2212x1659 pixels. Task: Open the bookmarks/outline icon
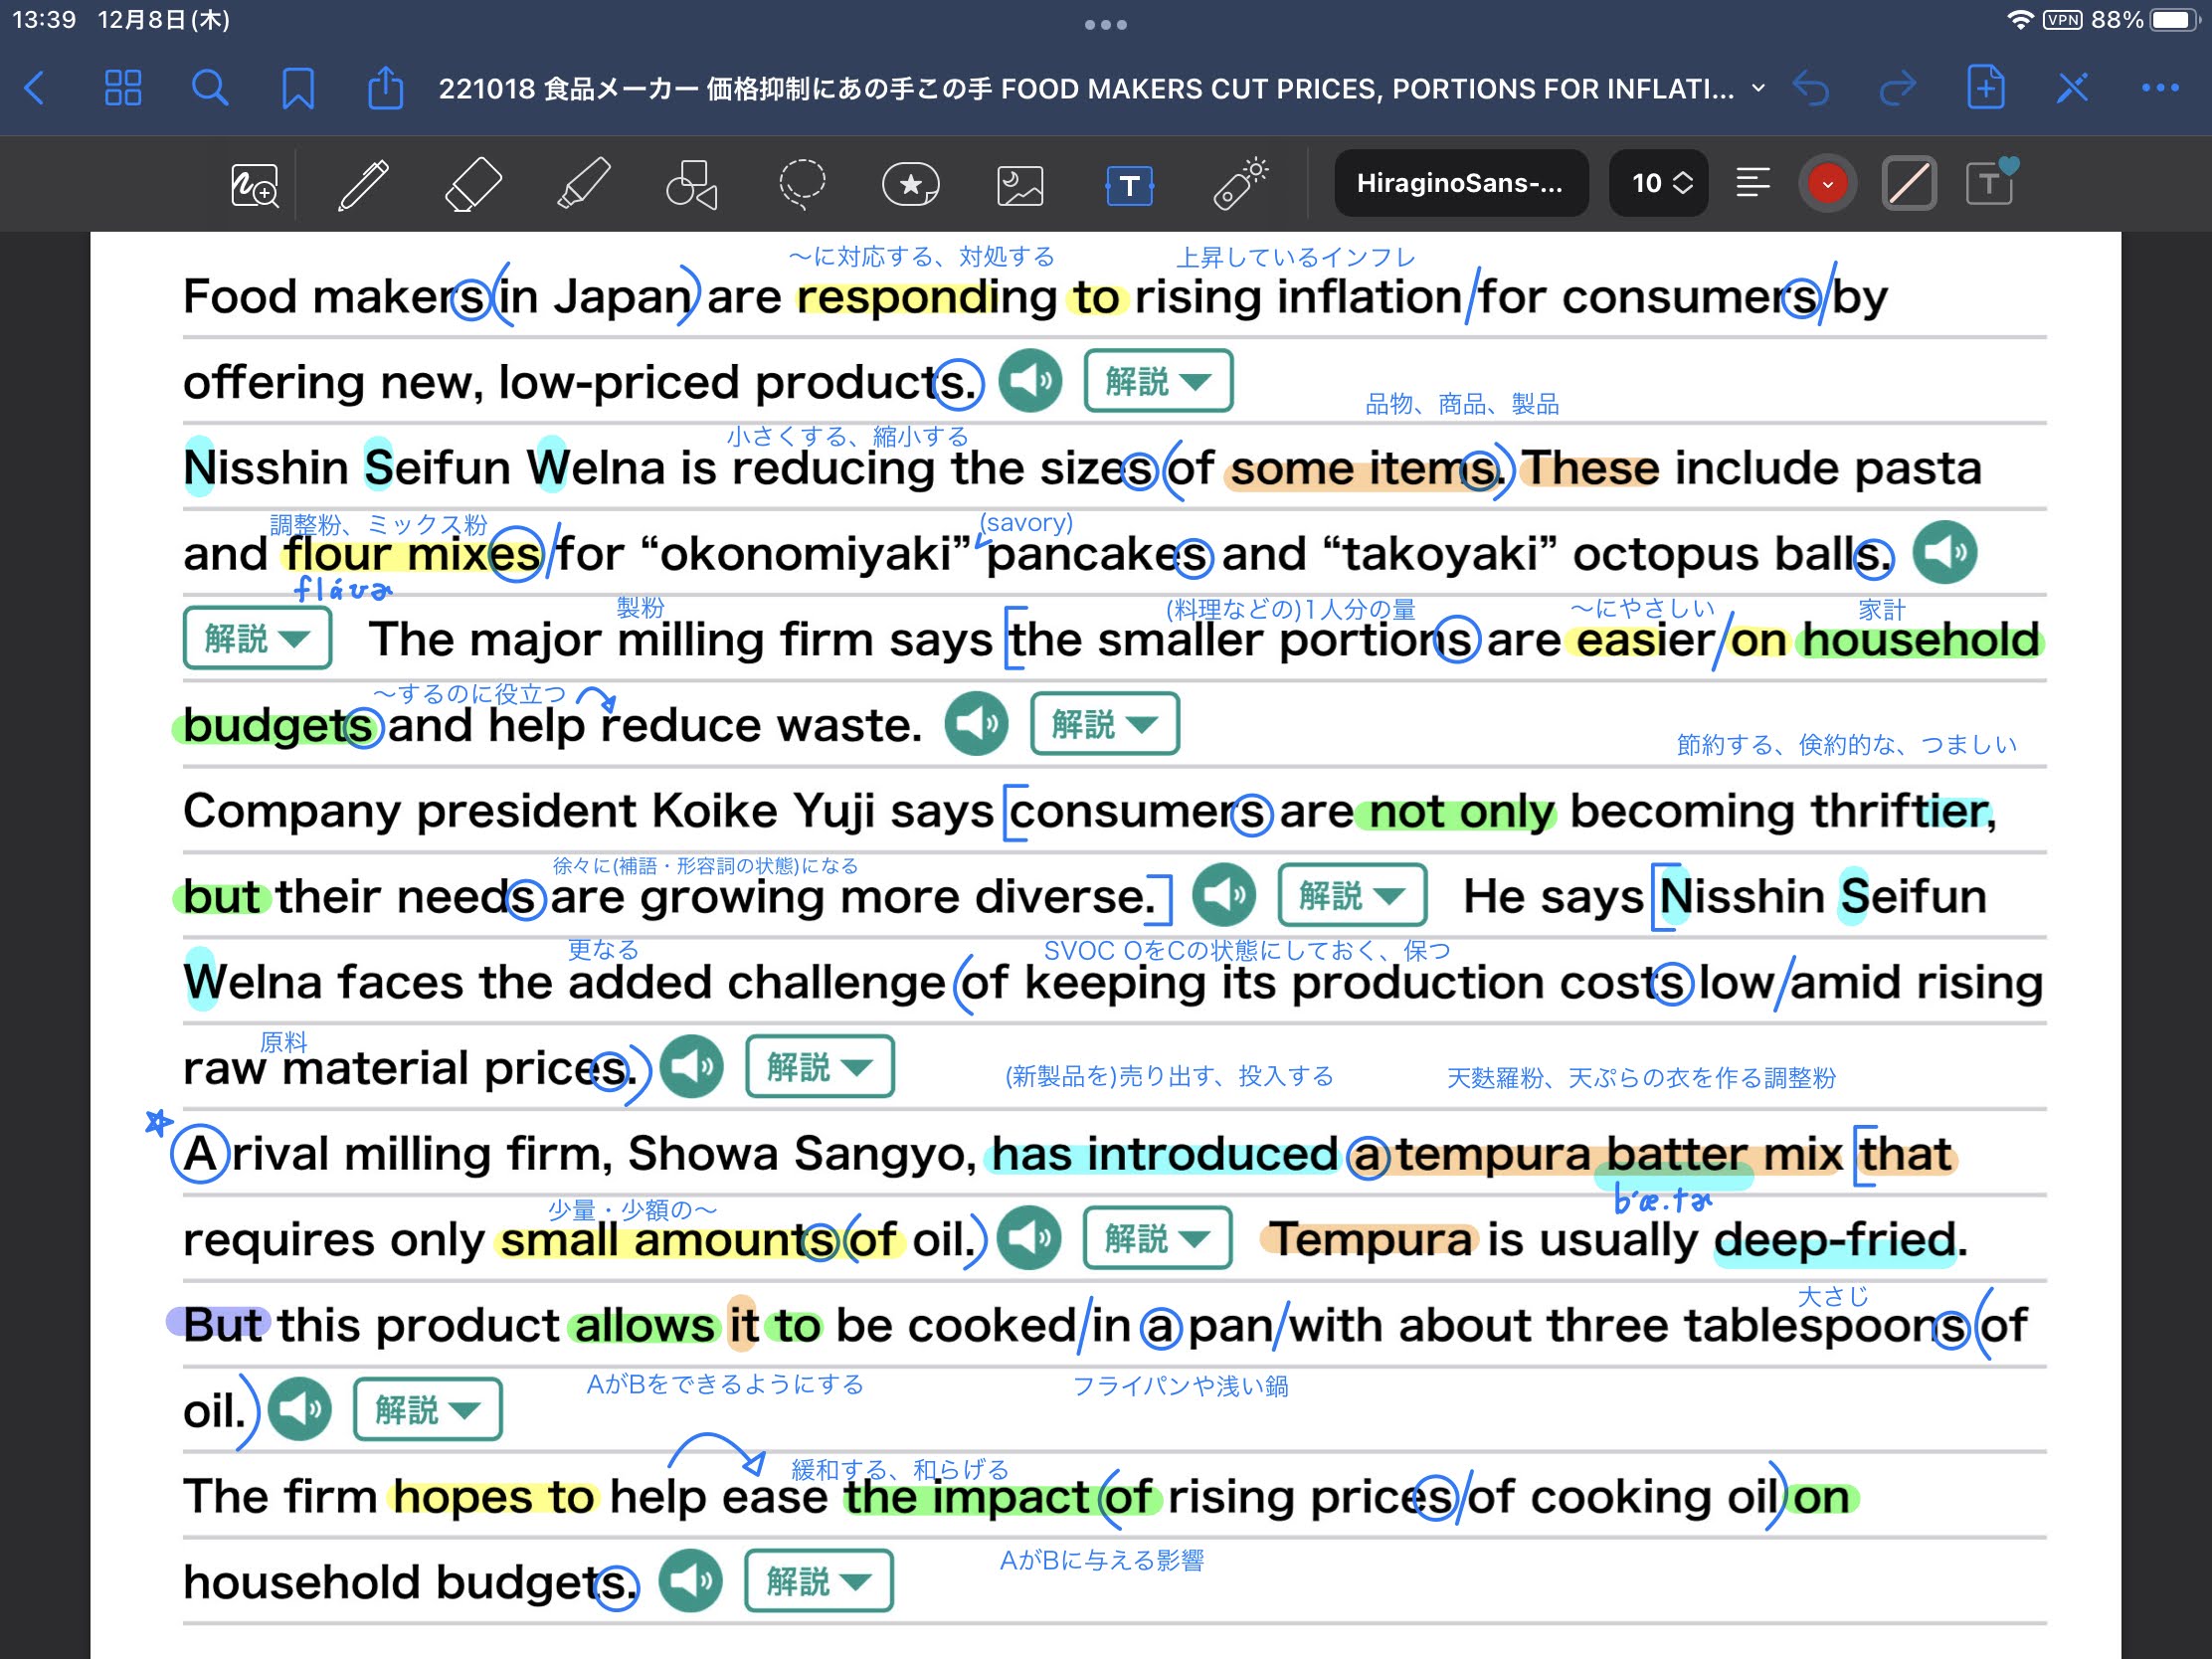point(298,88)
